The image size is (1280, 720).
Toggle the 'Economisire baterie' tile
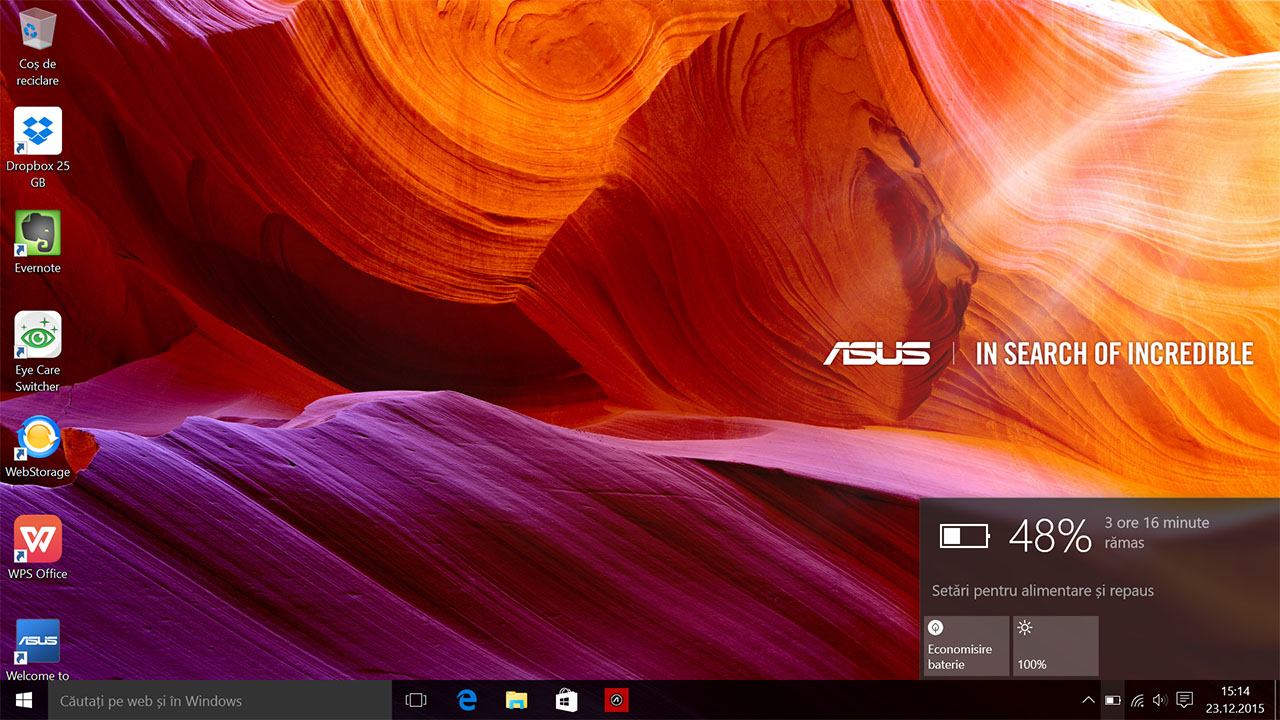click(x=966, y=646)
